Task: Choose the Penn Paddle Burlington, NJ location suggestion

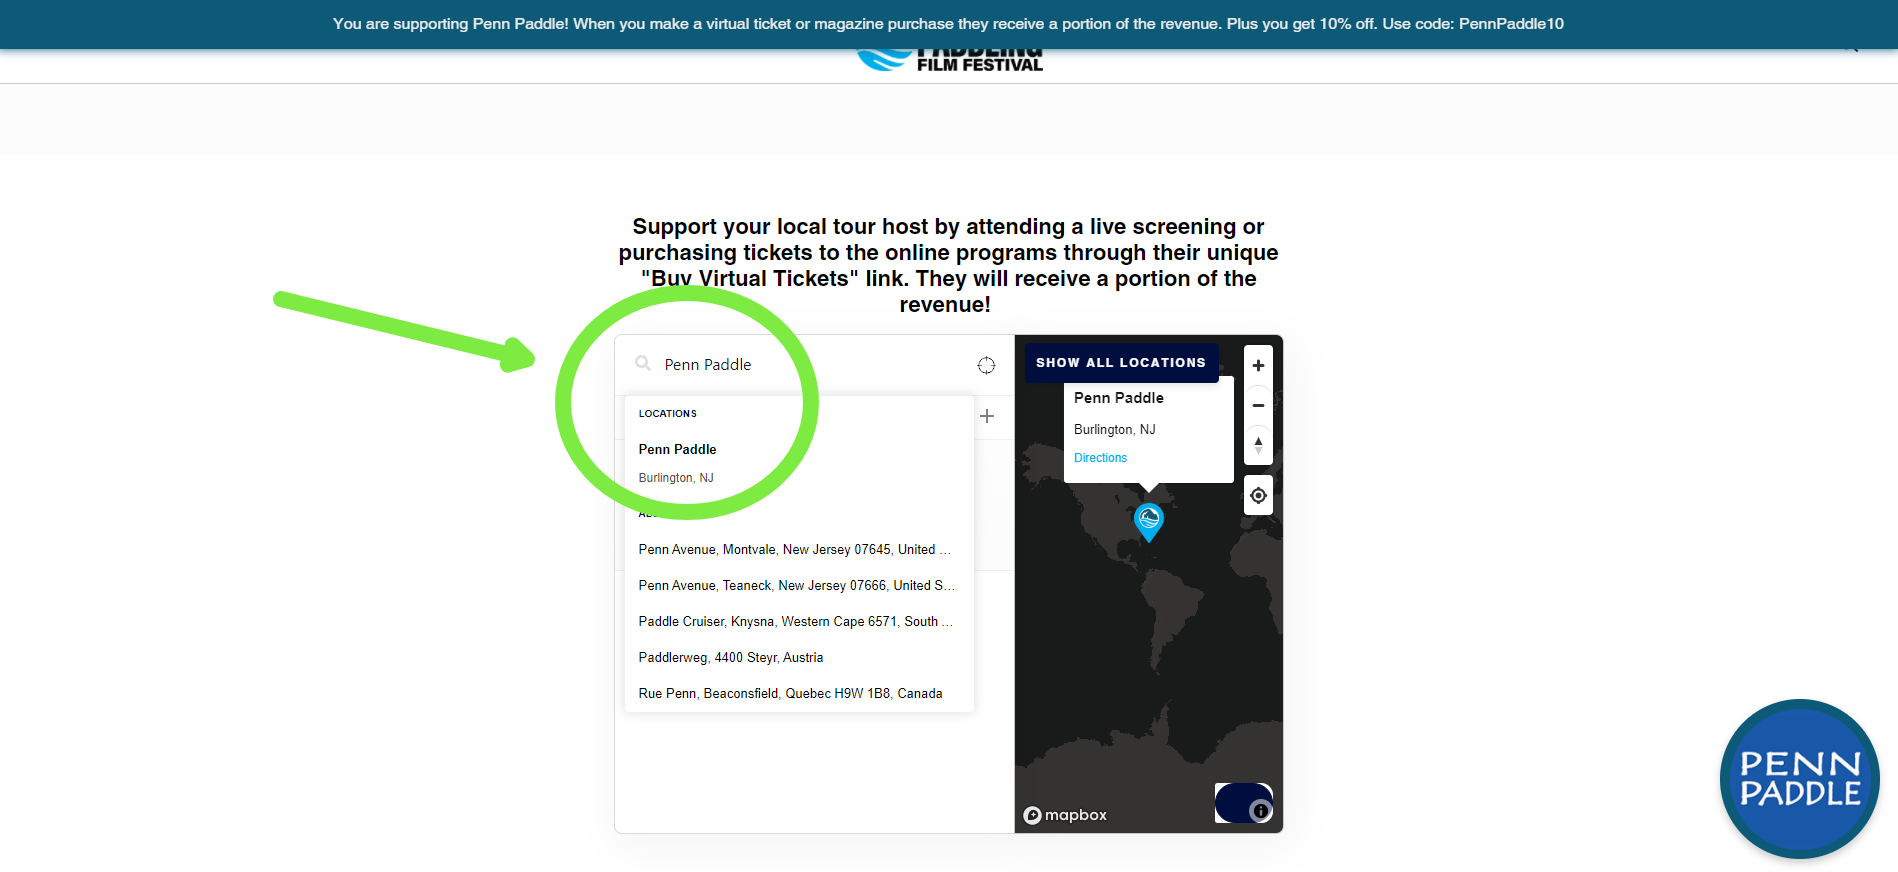Action: [799, 463]
